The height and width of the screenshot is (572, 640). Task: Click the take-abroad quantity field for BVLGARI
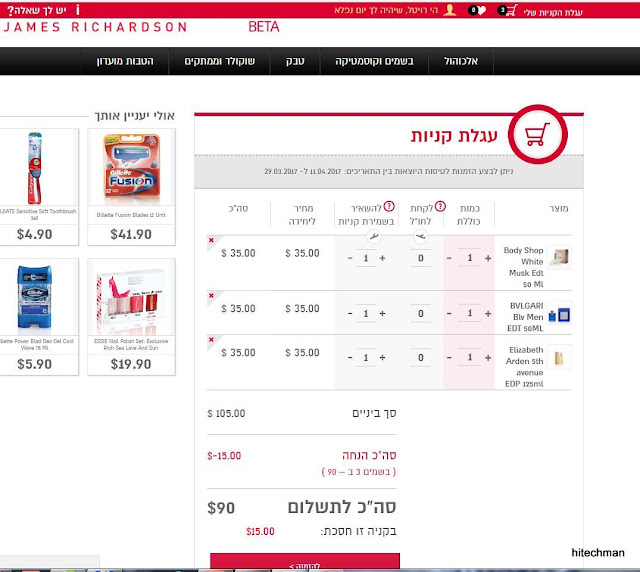420,314
